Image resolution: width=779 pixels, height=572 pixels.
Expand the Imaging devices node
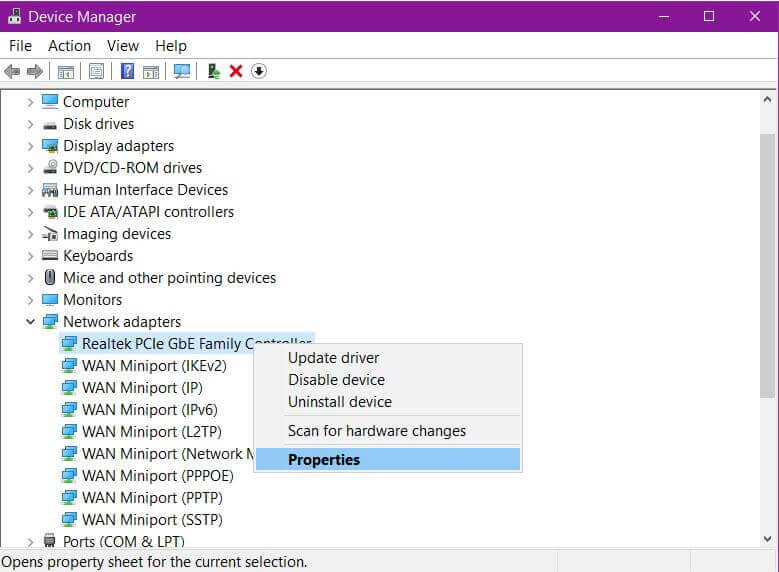point(30,234)
